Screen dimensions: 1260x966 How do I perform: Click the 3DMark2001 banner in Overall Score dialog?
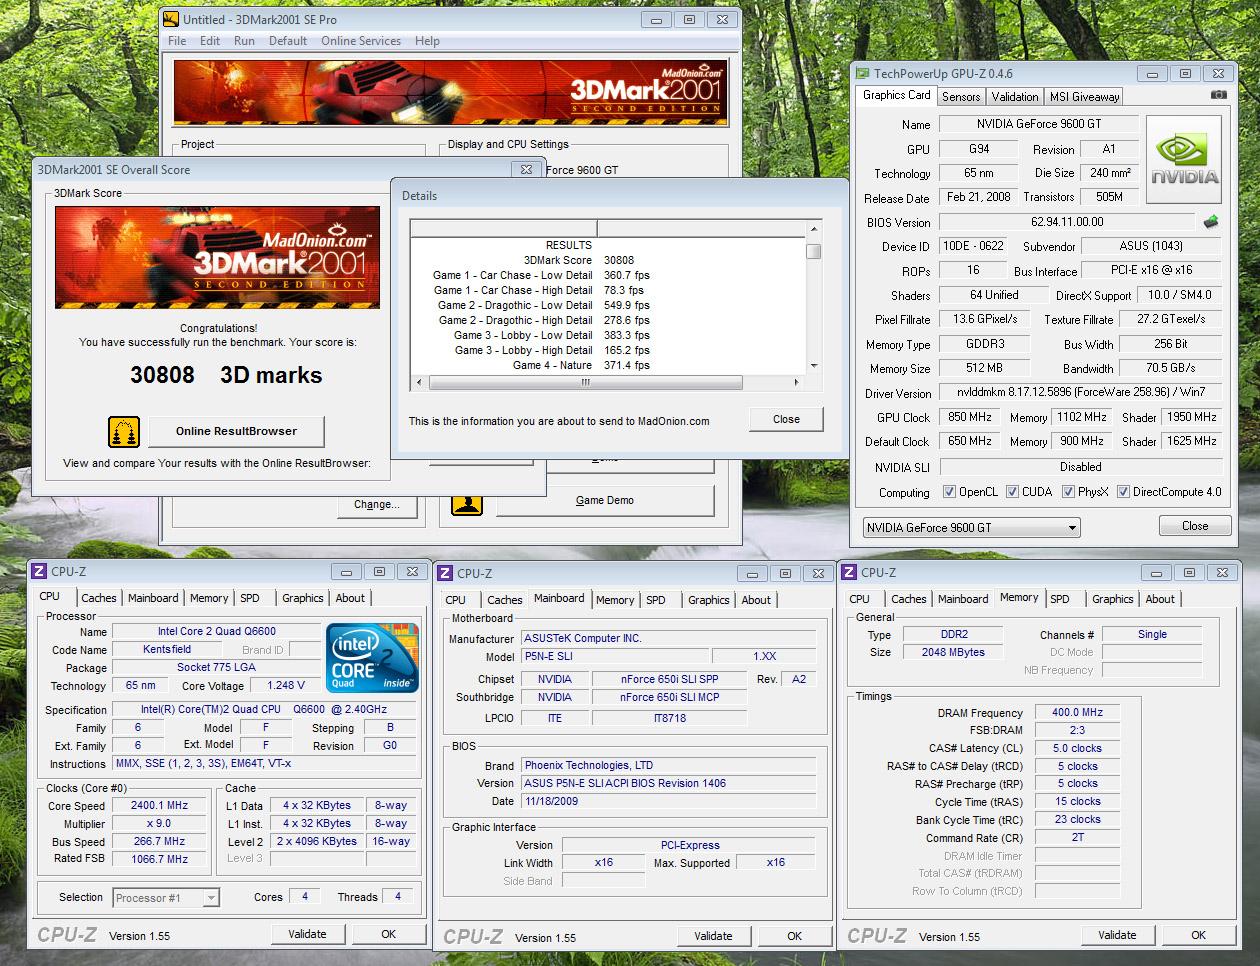click(x=217, y=257)
